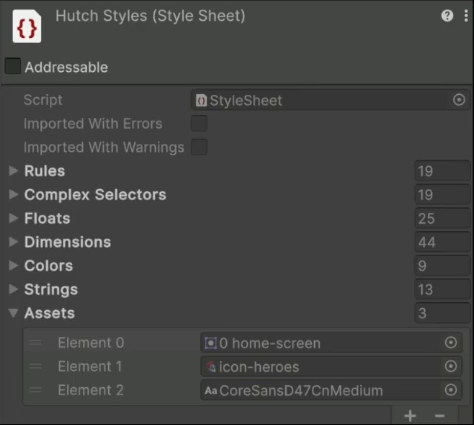Screen dimensions: 474x425
Task: Toggle the Imported With Warnings checkbox
Action: [199, 147]
